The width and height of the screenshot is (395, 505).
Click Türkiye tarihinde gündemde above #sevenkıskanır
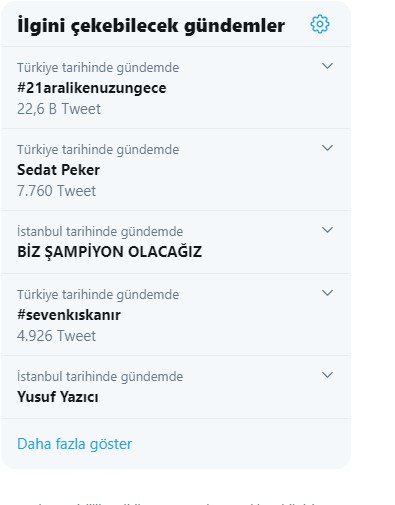[98, 295]
